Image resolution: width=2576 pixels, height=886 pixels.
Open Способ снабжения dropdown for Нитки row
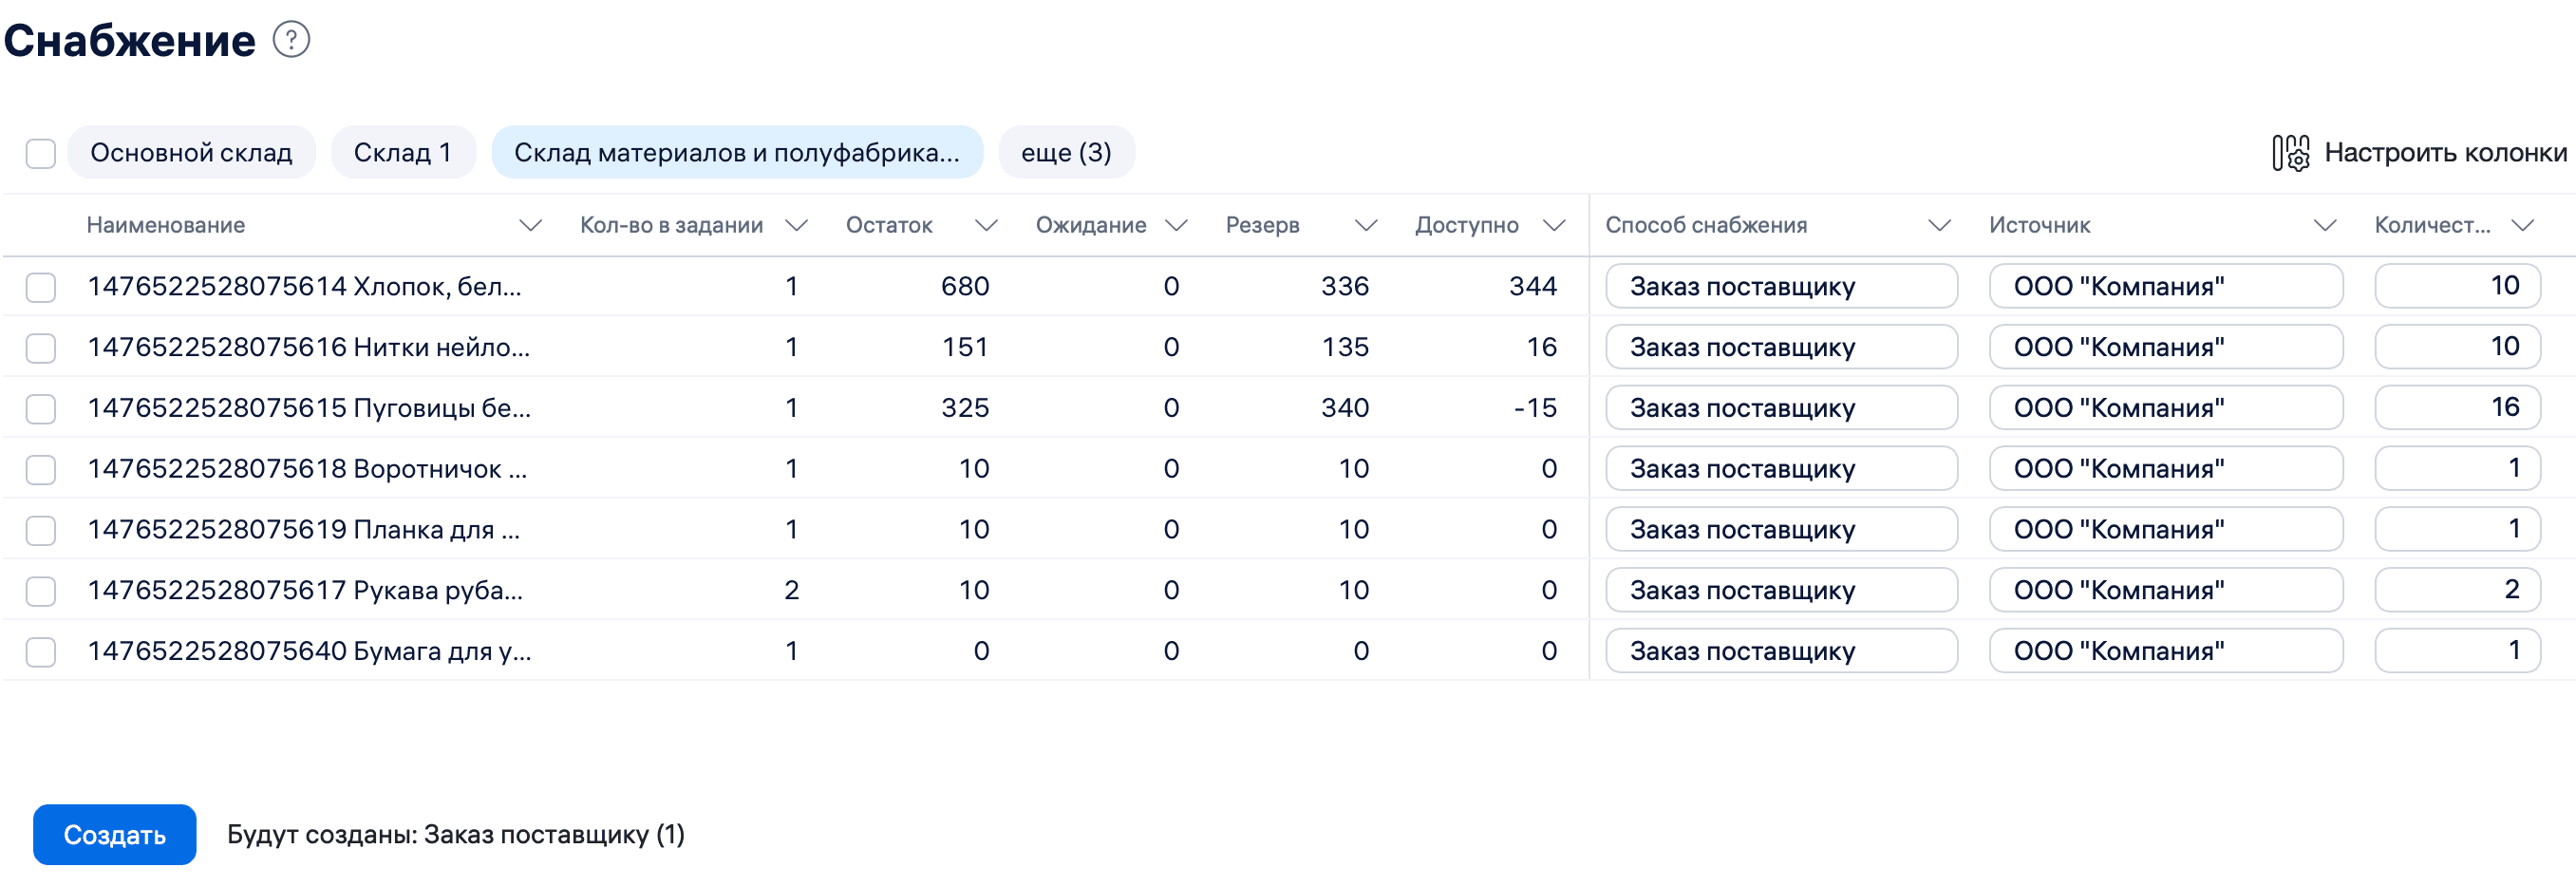pyautogui.click(x=1780, y=348)
